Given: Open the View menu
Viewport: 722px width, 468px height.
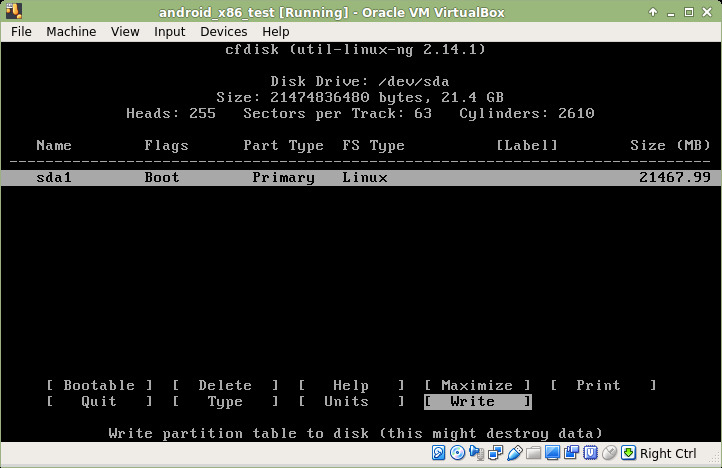Looking at the screenshot, I should 125,31.
